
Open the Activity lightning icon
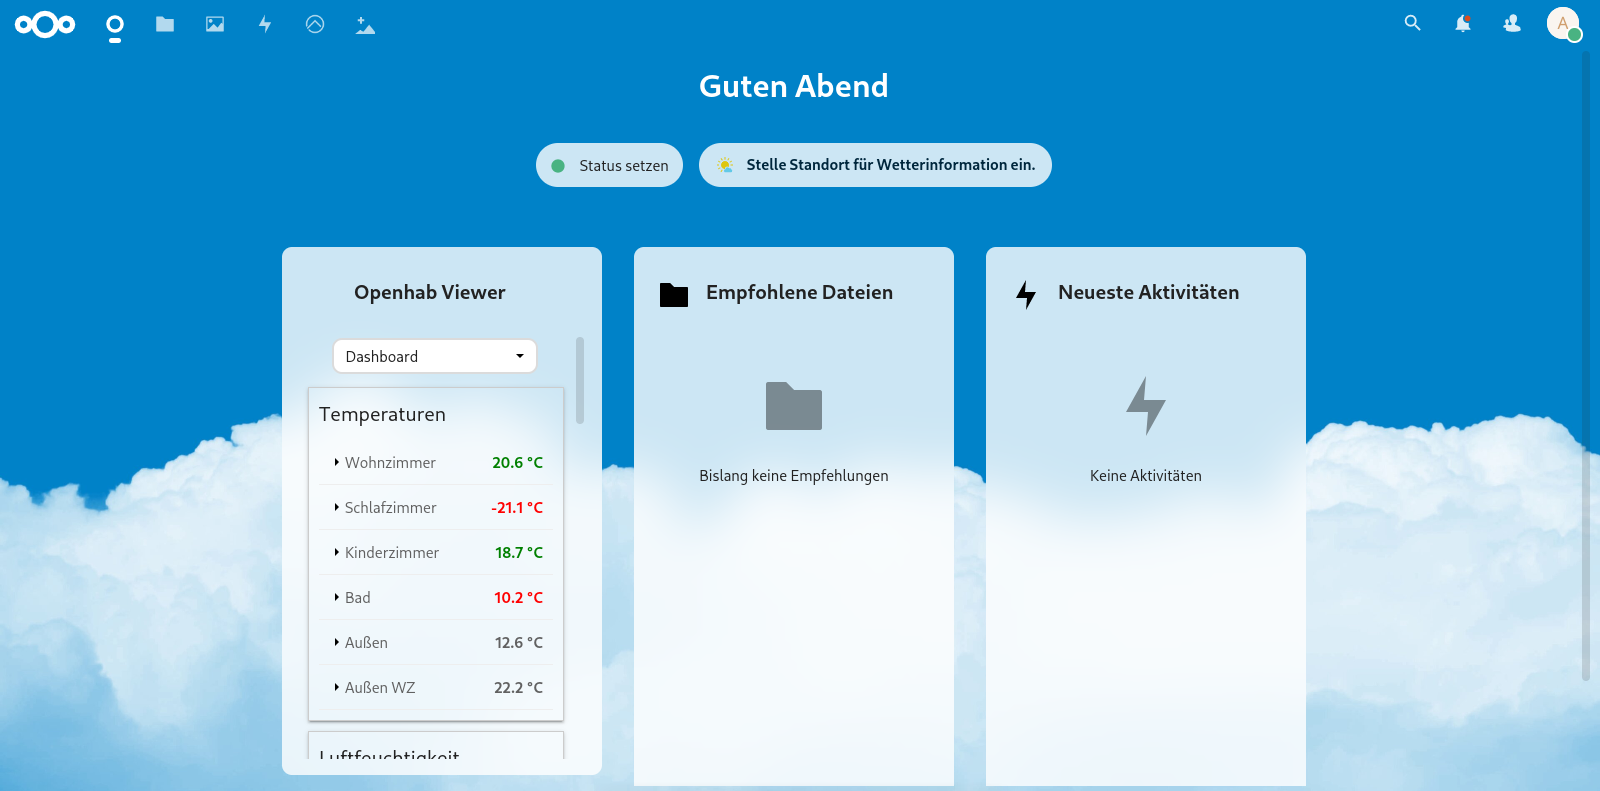point(265,24)
